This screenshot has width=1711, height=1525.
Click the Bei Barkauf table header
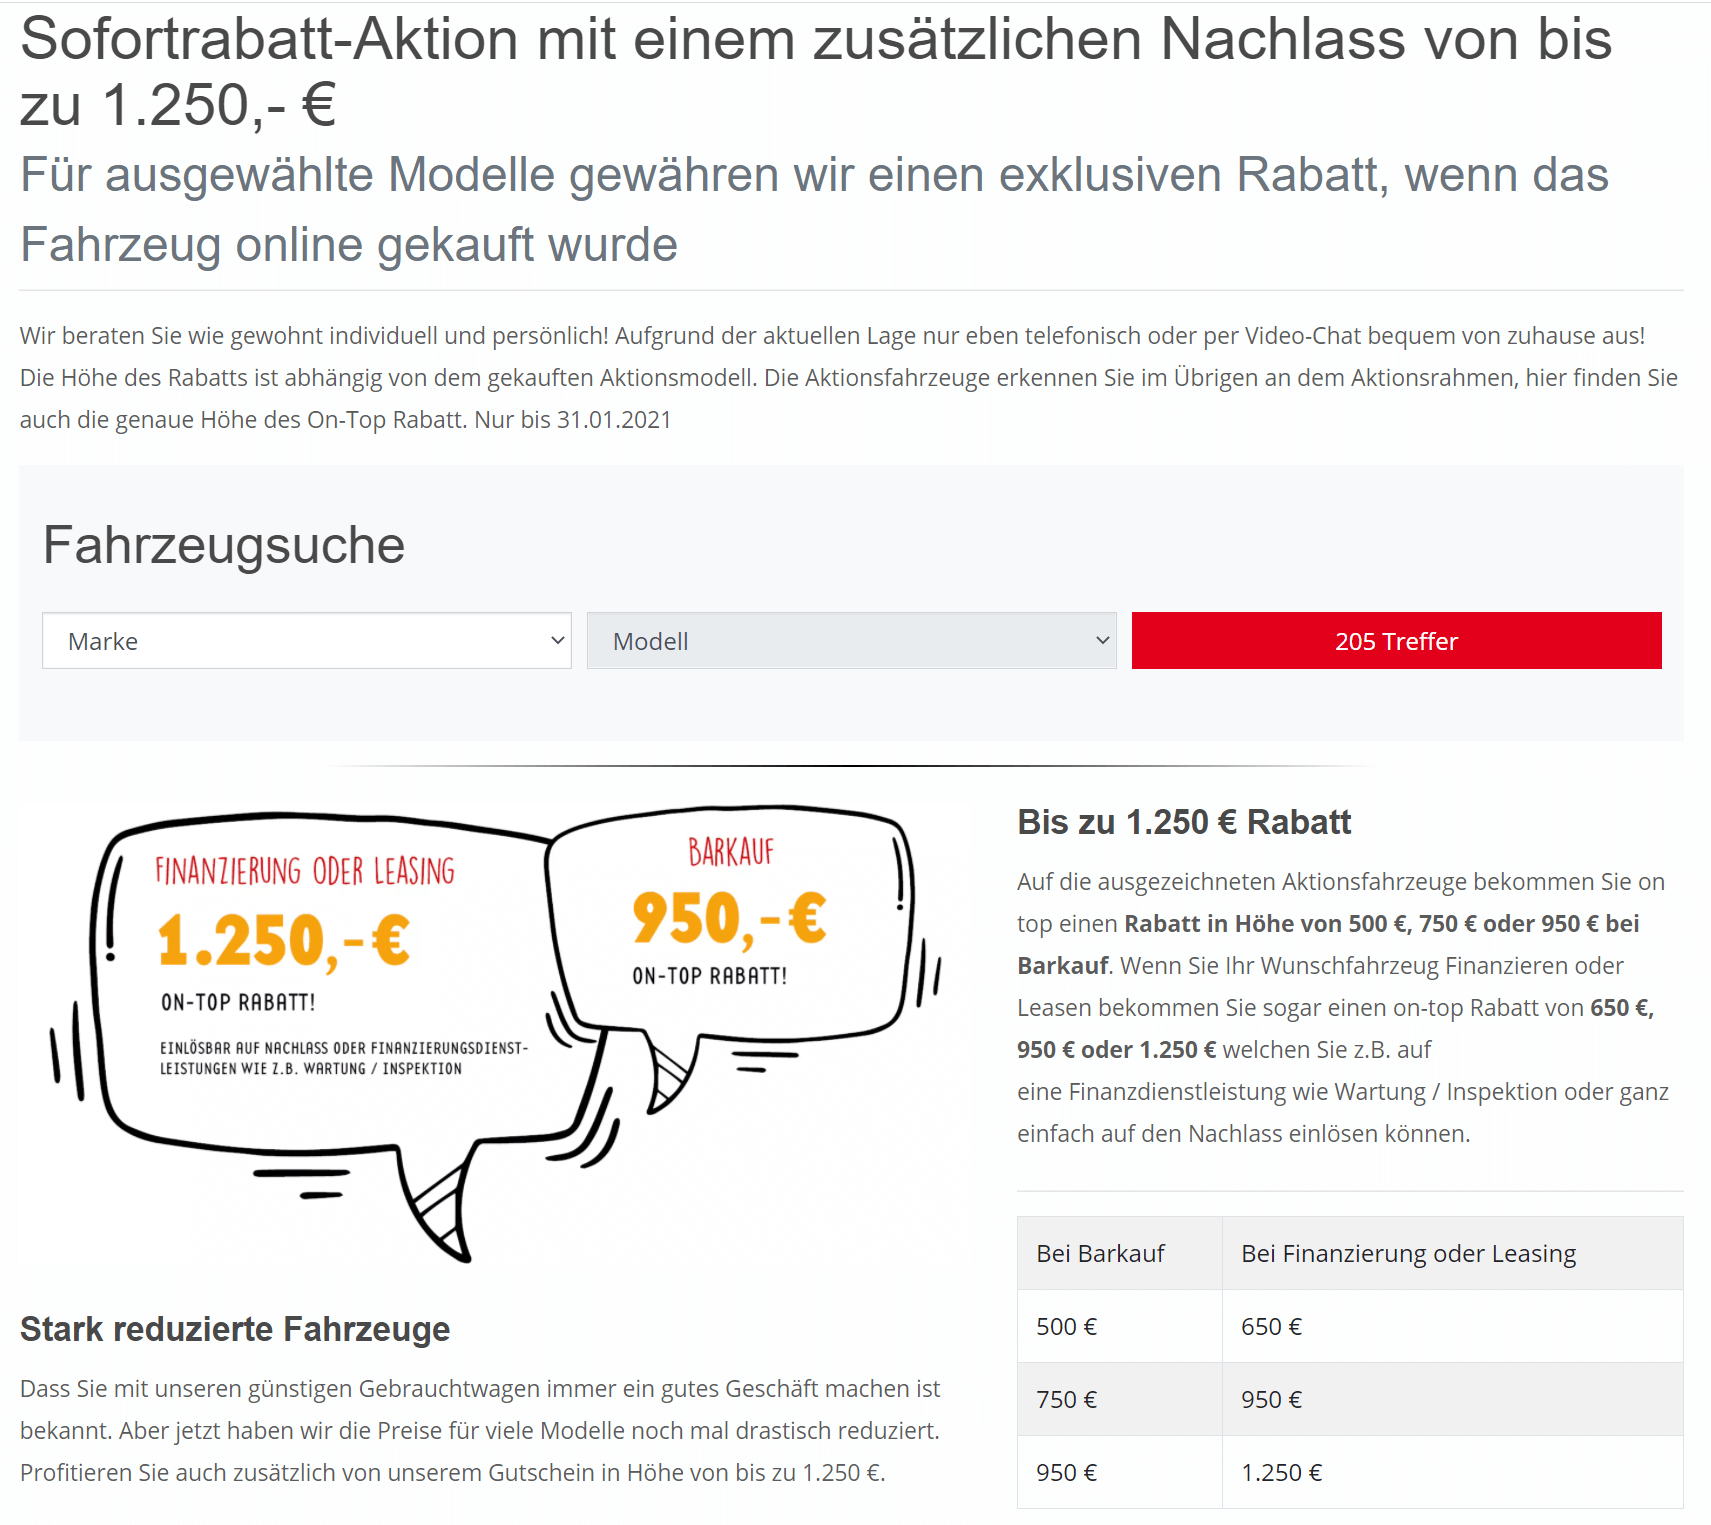[x=1120, y=1253]
